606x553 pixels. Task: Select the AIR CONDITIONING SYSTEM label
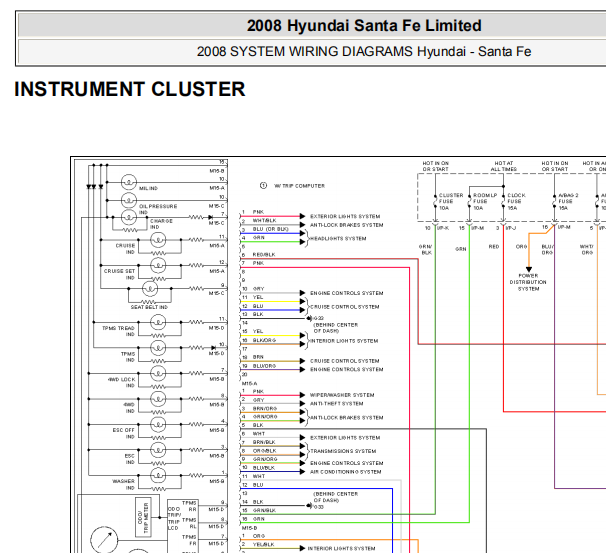346,472
